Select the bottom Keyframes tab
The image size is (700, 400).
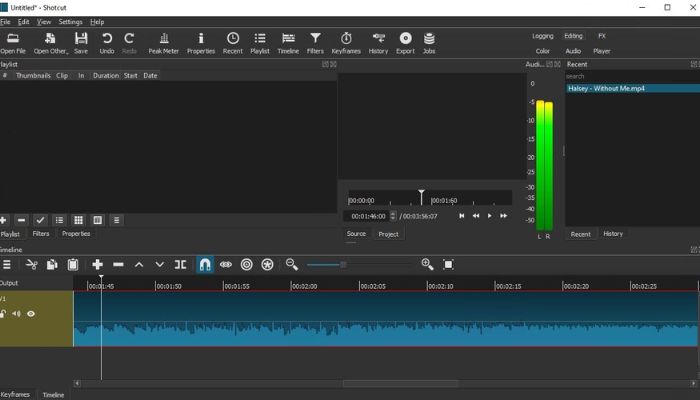pyautogui.click(x=16, y=395)
